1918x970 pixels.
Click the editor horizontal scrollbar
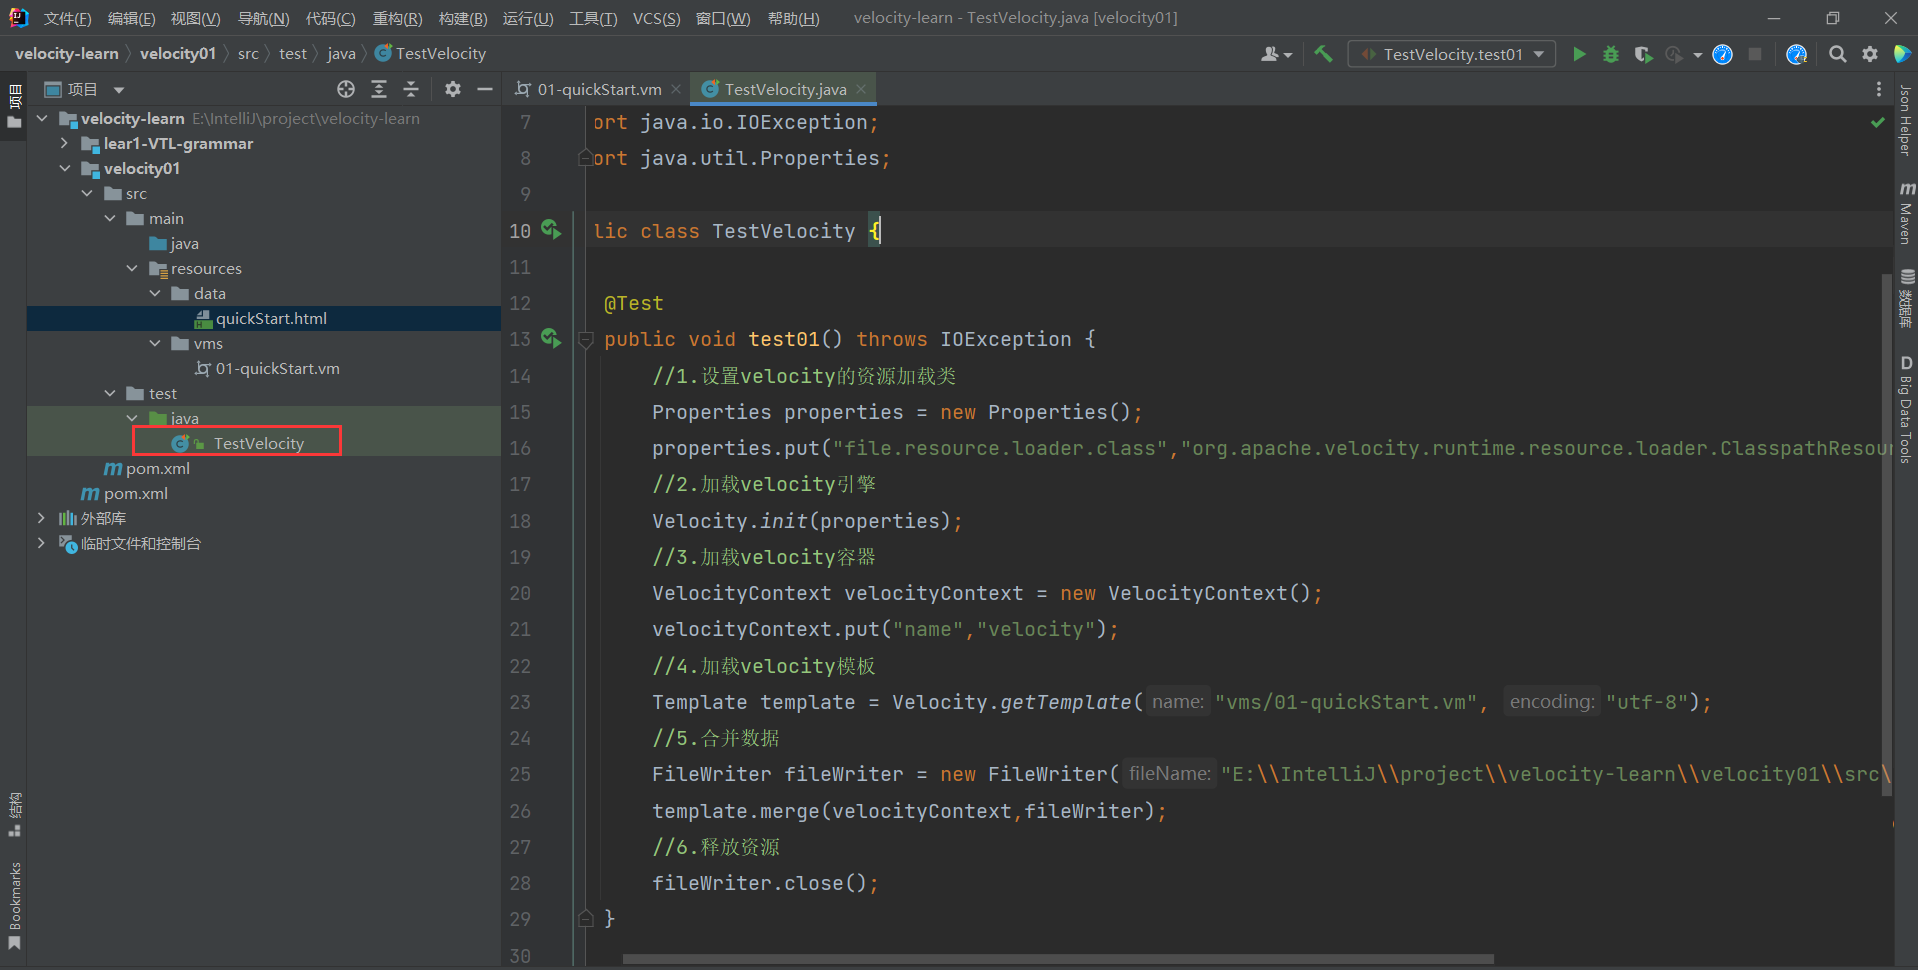click(x=1058, y=959)
